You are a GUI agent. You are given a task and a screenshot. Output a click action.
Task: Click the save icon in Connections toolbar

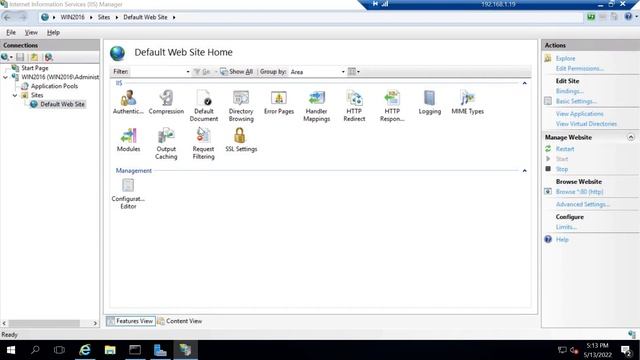[20, 57]
